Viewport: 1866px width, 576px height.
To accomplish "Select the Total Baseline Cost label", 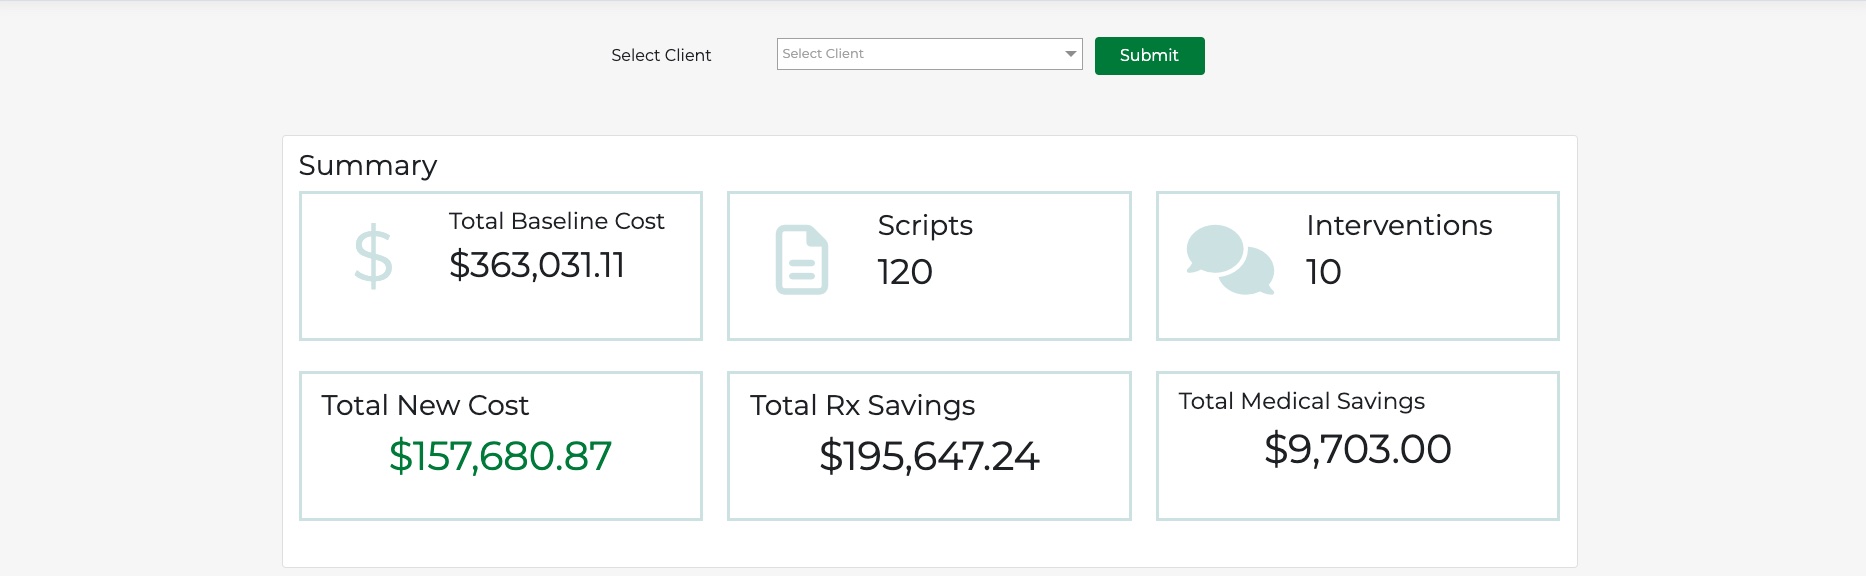I will click(x=556, y=221).
